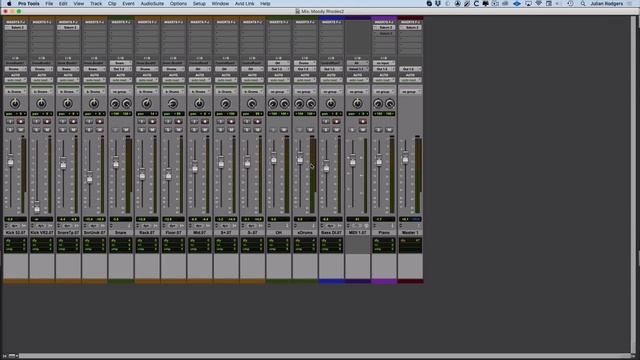
Task: Mute the OH track
Action: pos(284,130)
